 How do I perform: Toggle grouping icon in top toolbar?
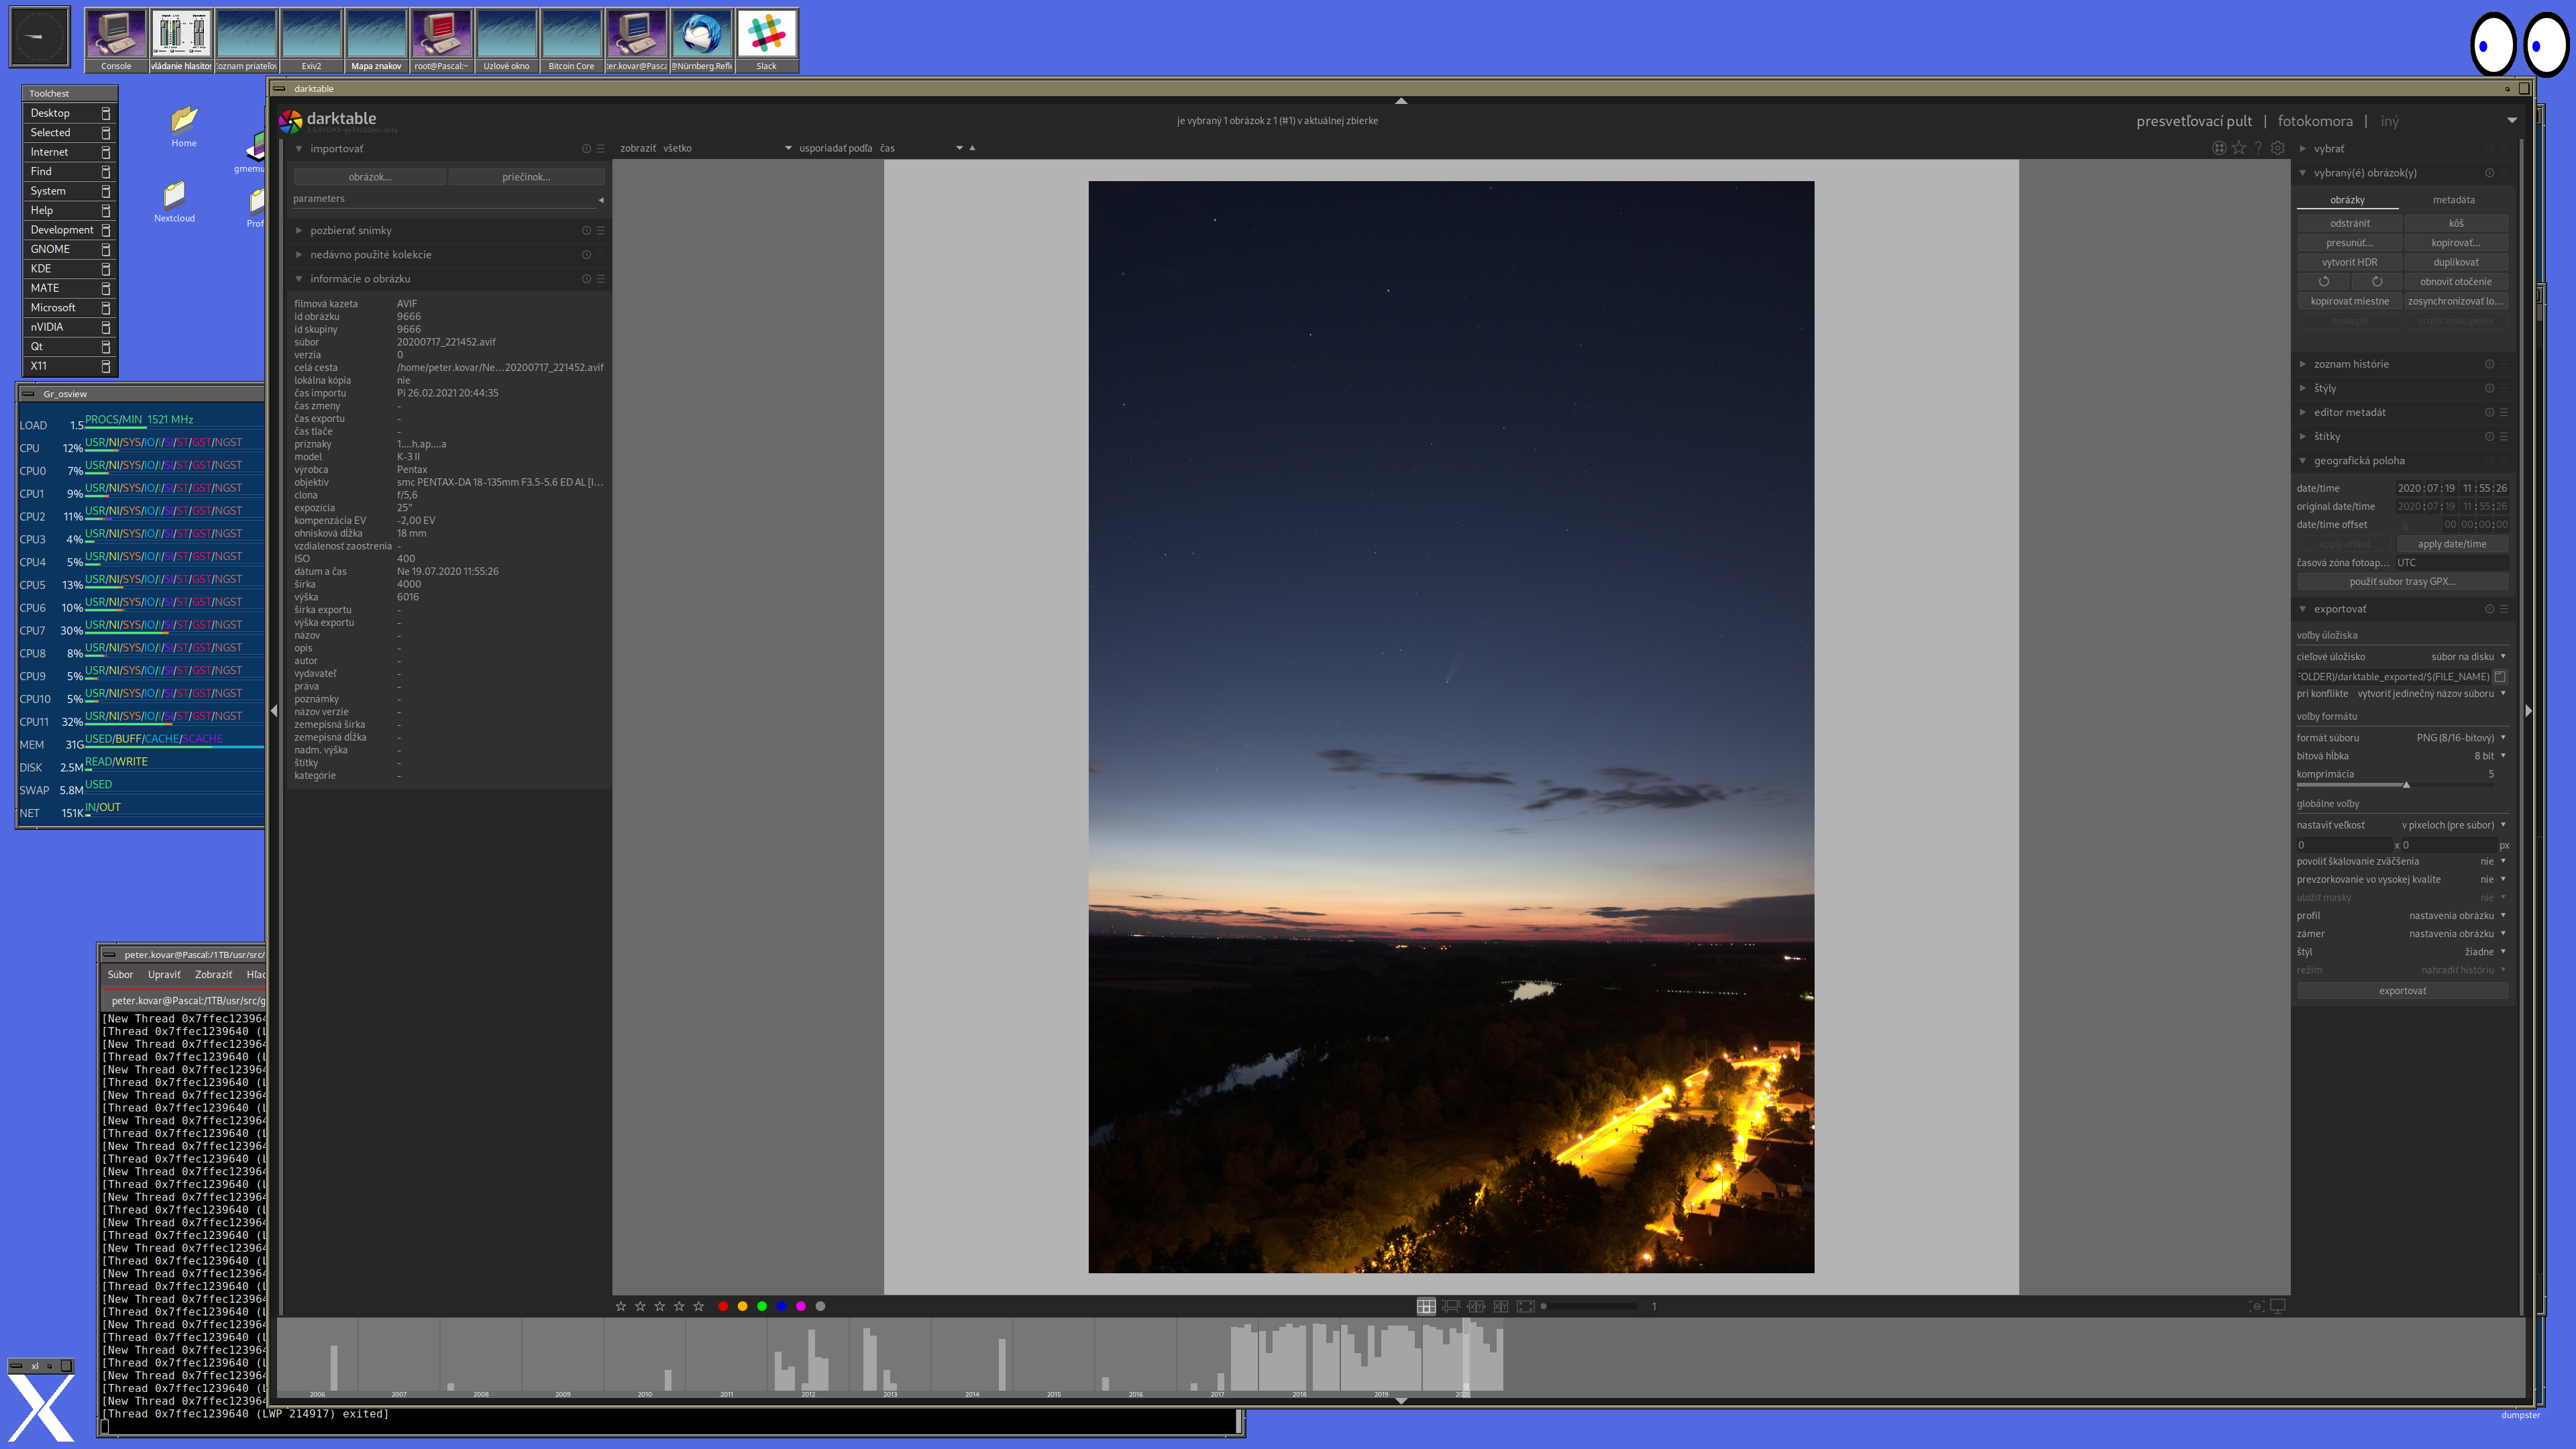2219,148
